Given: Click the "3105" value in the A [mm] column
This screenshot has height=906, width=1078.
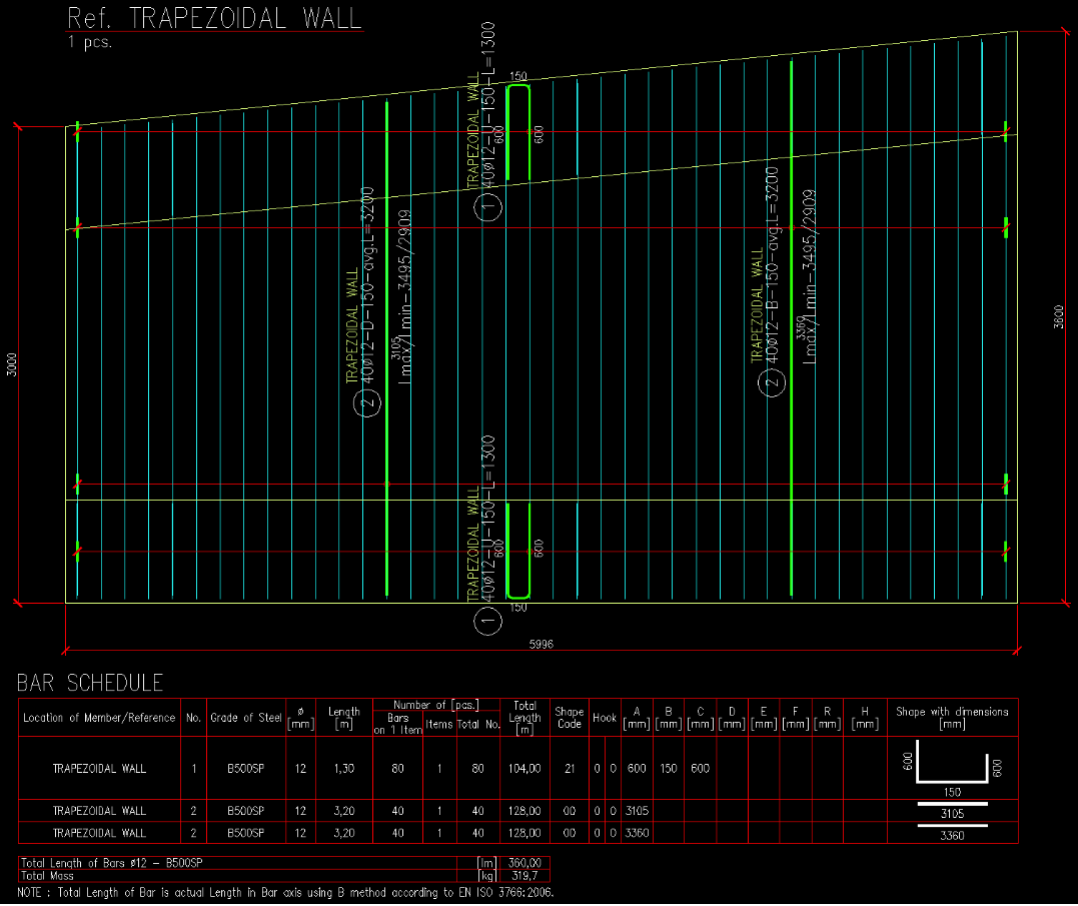Looking at the screenshot, I should pyautogui.click(x=637, y=811).
